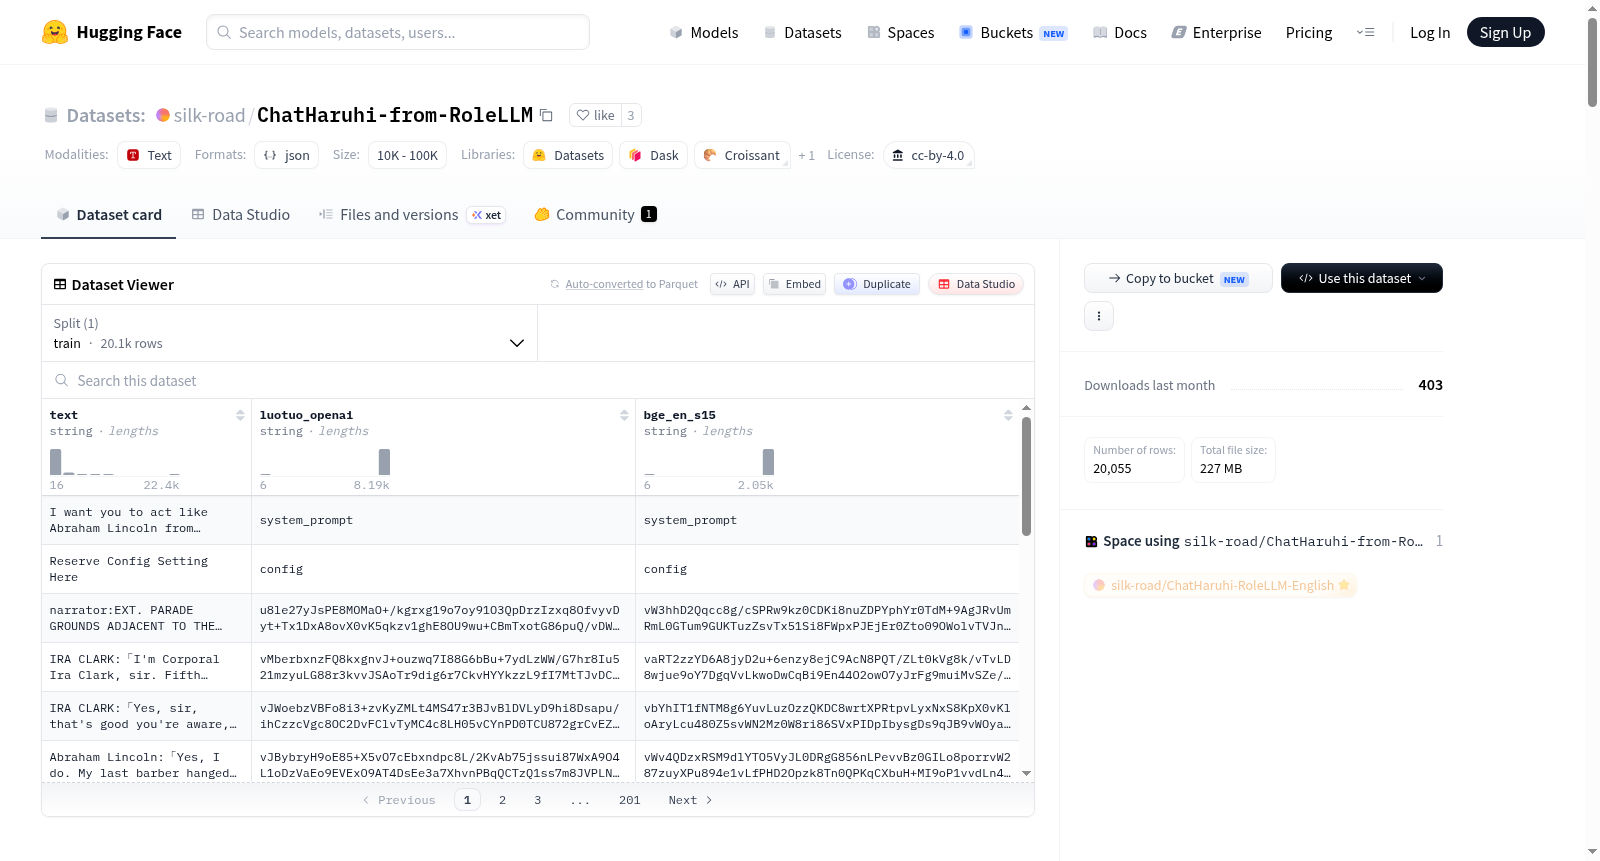Go to Next page of rows
The width and height of the screenshot is (1600, 861).
(690, 800)
